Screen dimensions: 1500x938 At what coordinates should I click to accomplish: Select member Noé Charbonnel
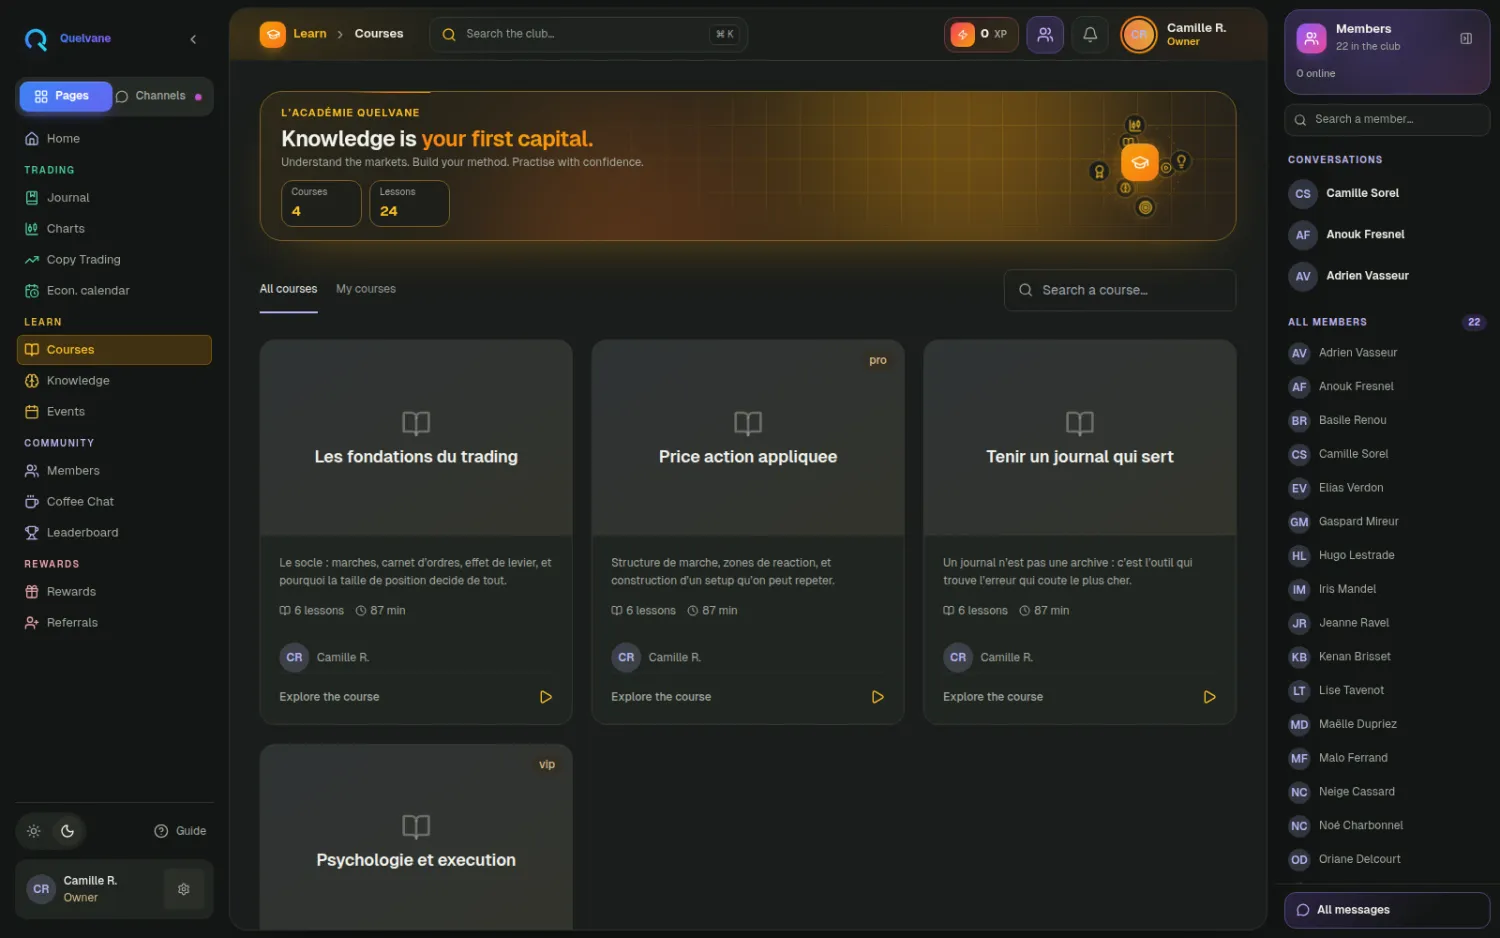pyautogui.click(x=1387, y=826)
